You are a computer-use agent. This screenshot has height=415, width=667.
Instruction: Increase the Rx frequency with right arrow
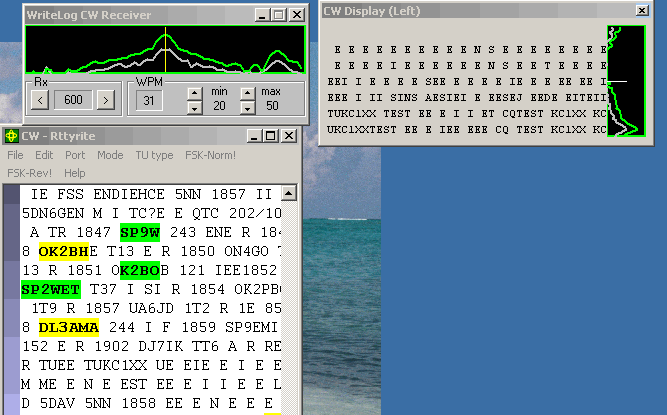(x=105, y=100)
